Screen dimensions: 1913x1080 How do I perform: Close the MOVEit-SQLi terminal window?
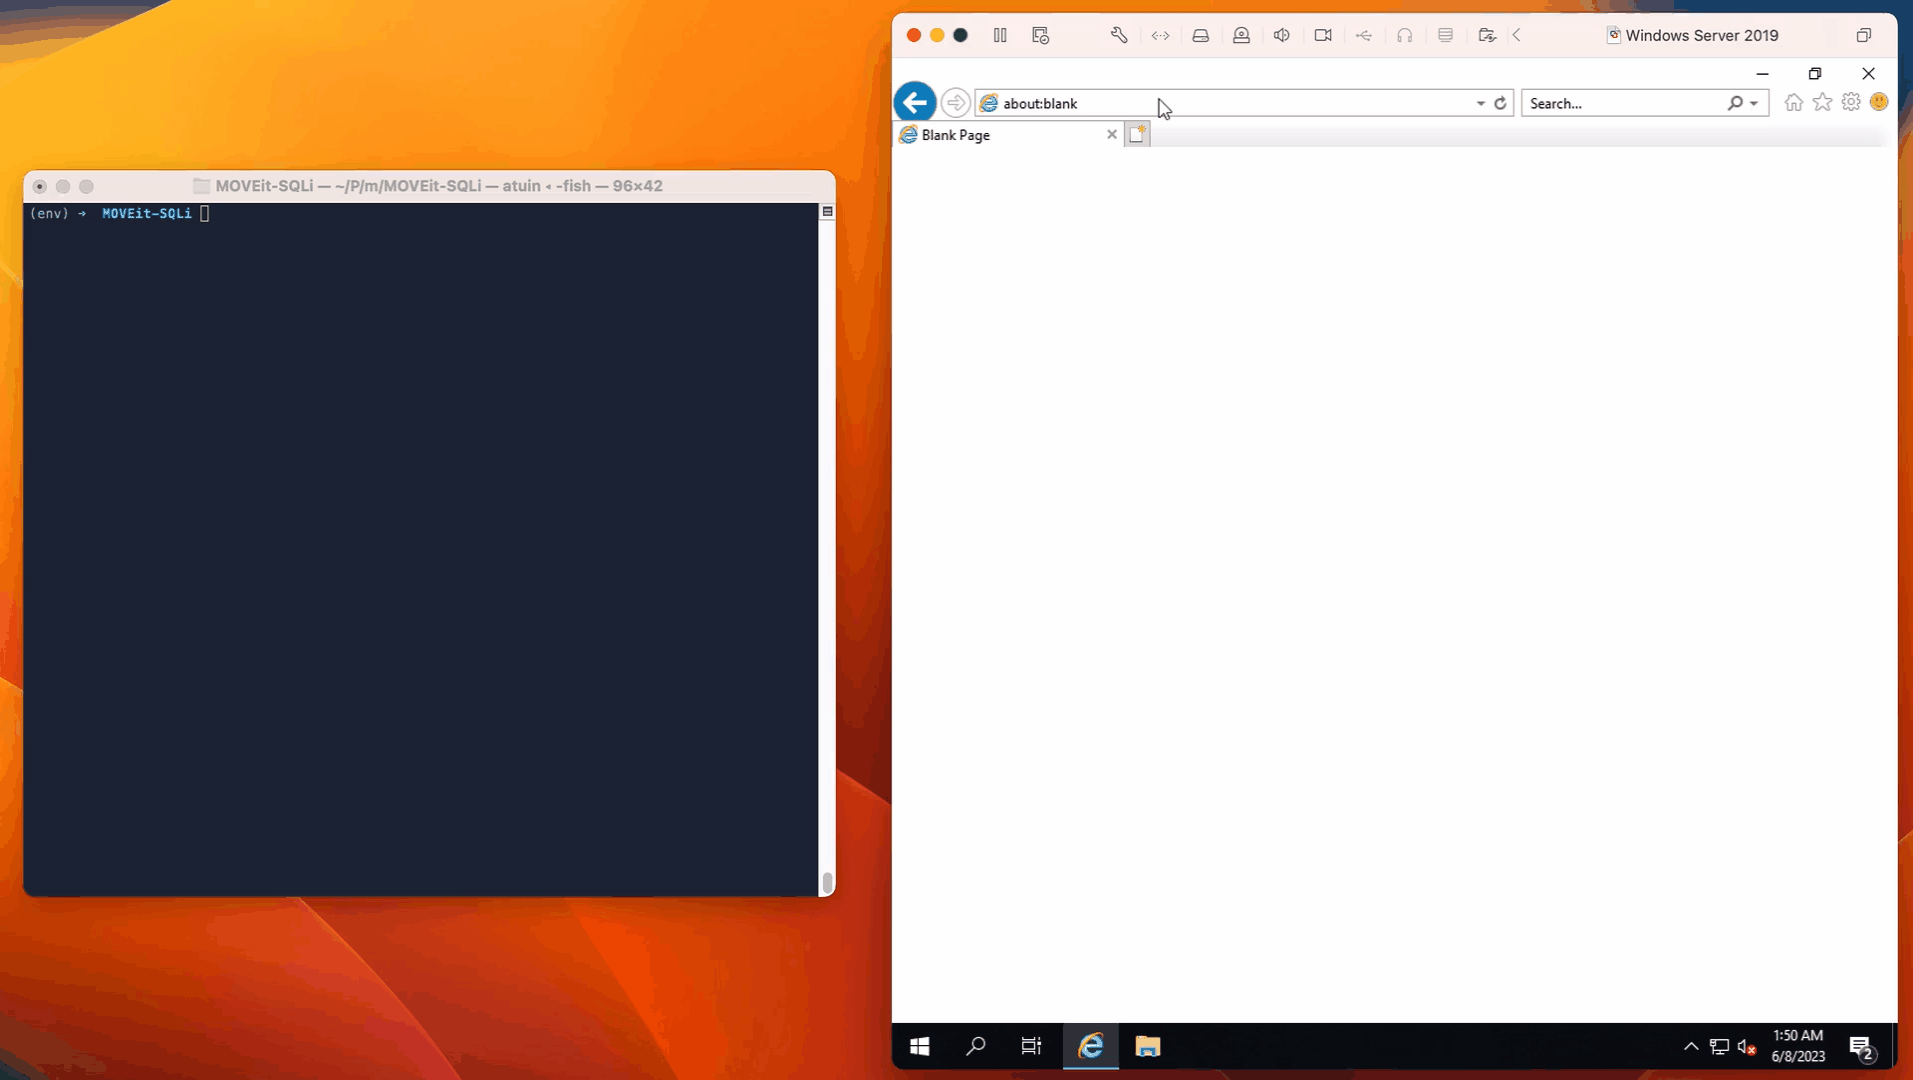(x=40, y=186)
